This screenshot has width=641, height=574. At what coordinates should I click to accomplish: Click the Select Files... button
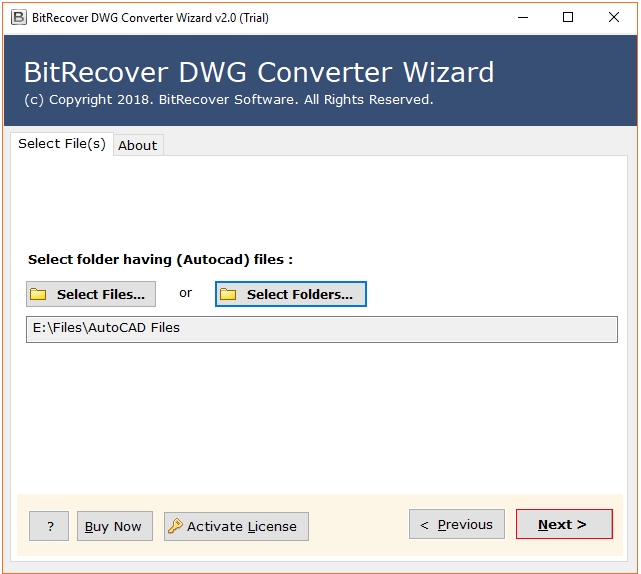pyautogui.click(x=91, y=294)
